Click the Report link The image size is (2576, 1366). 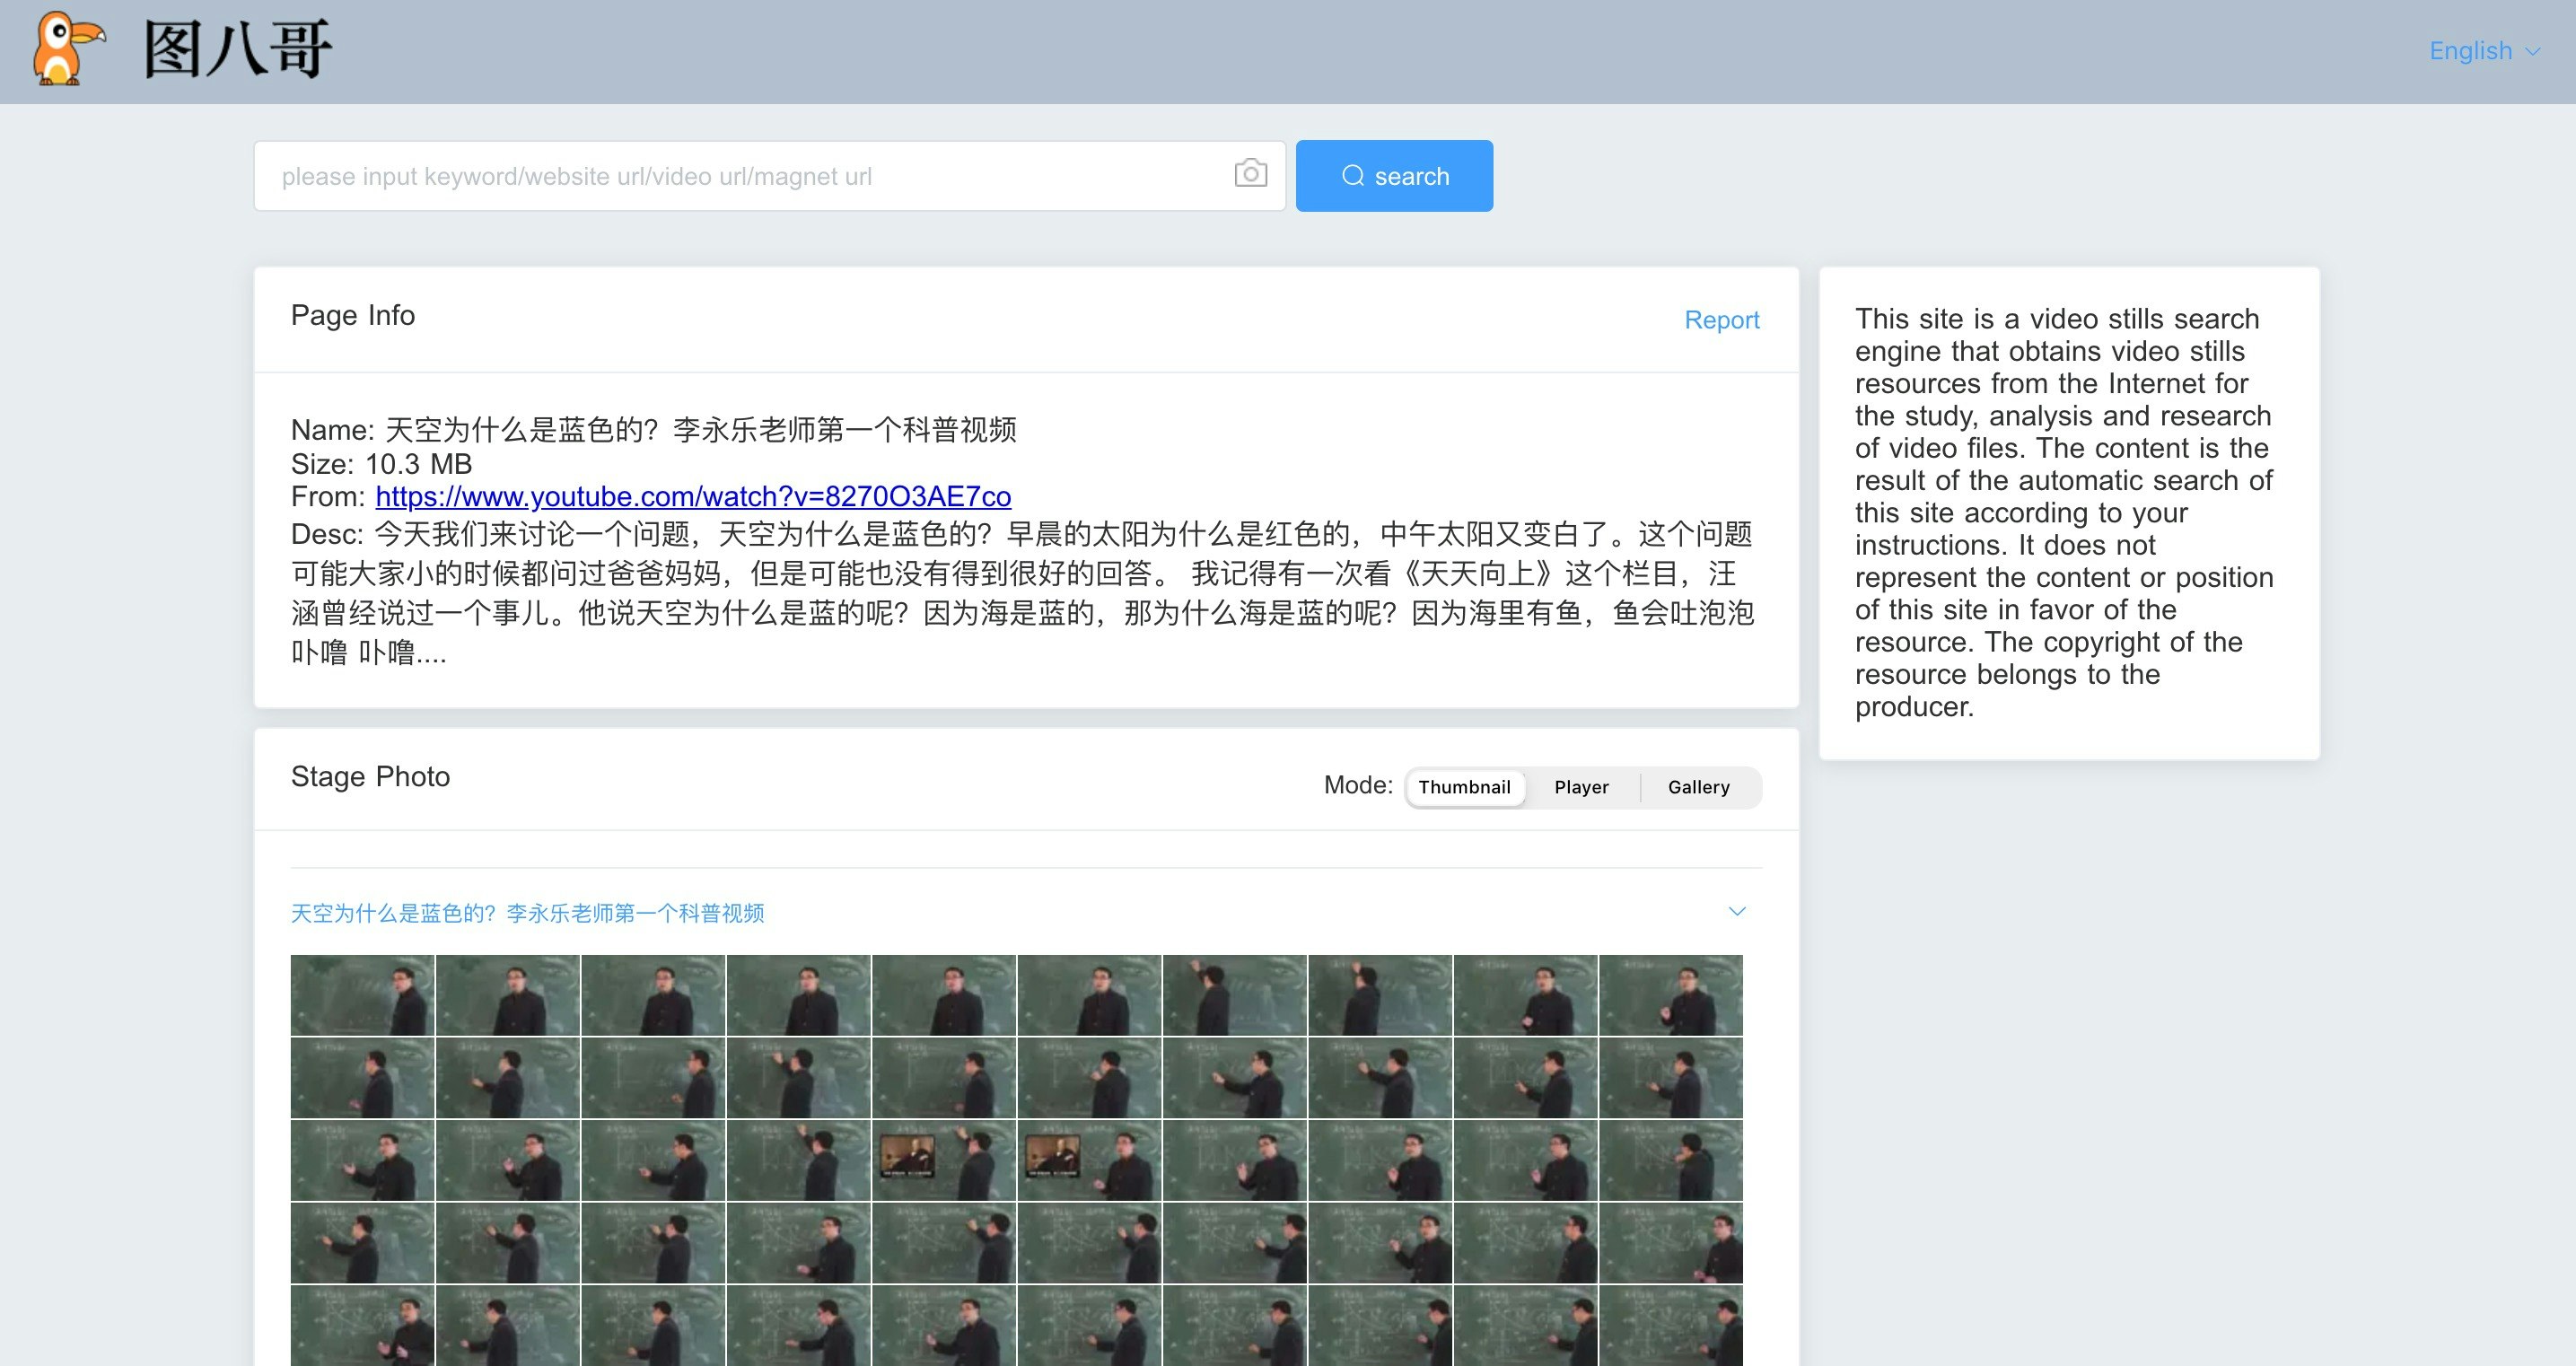coord(1722,320)
